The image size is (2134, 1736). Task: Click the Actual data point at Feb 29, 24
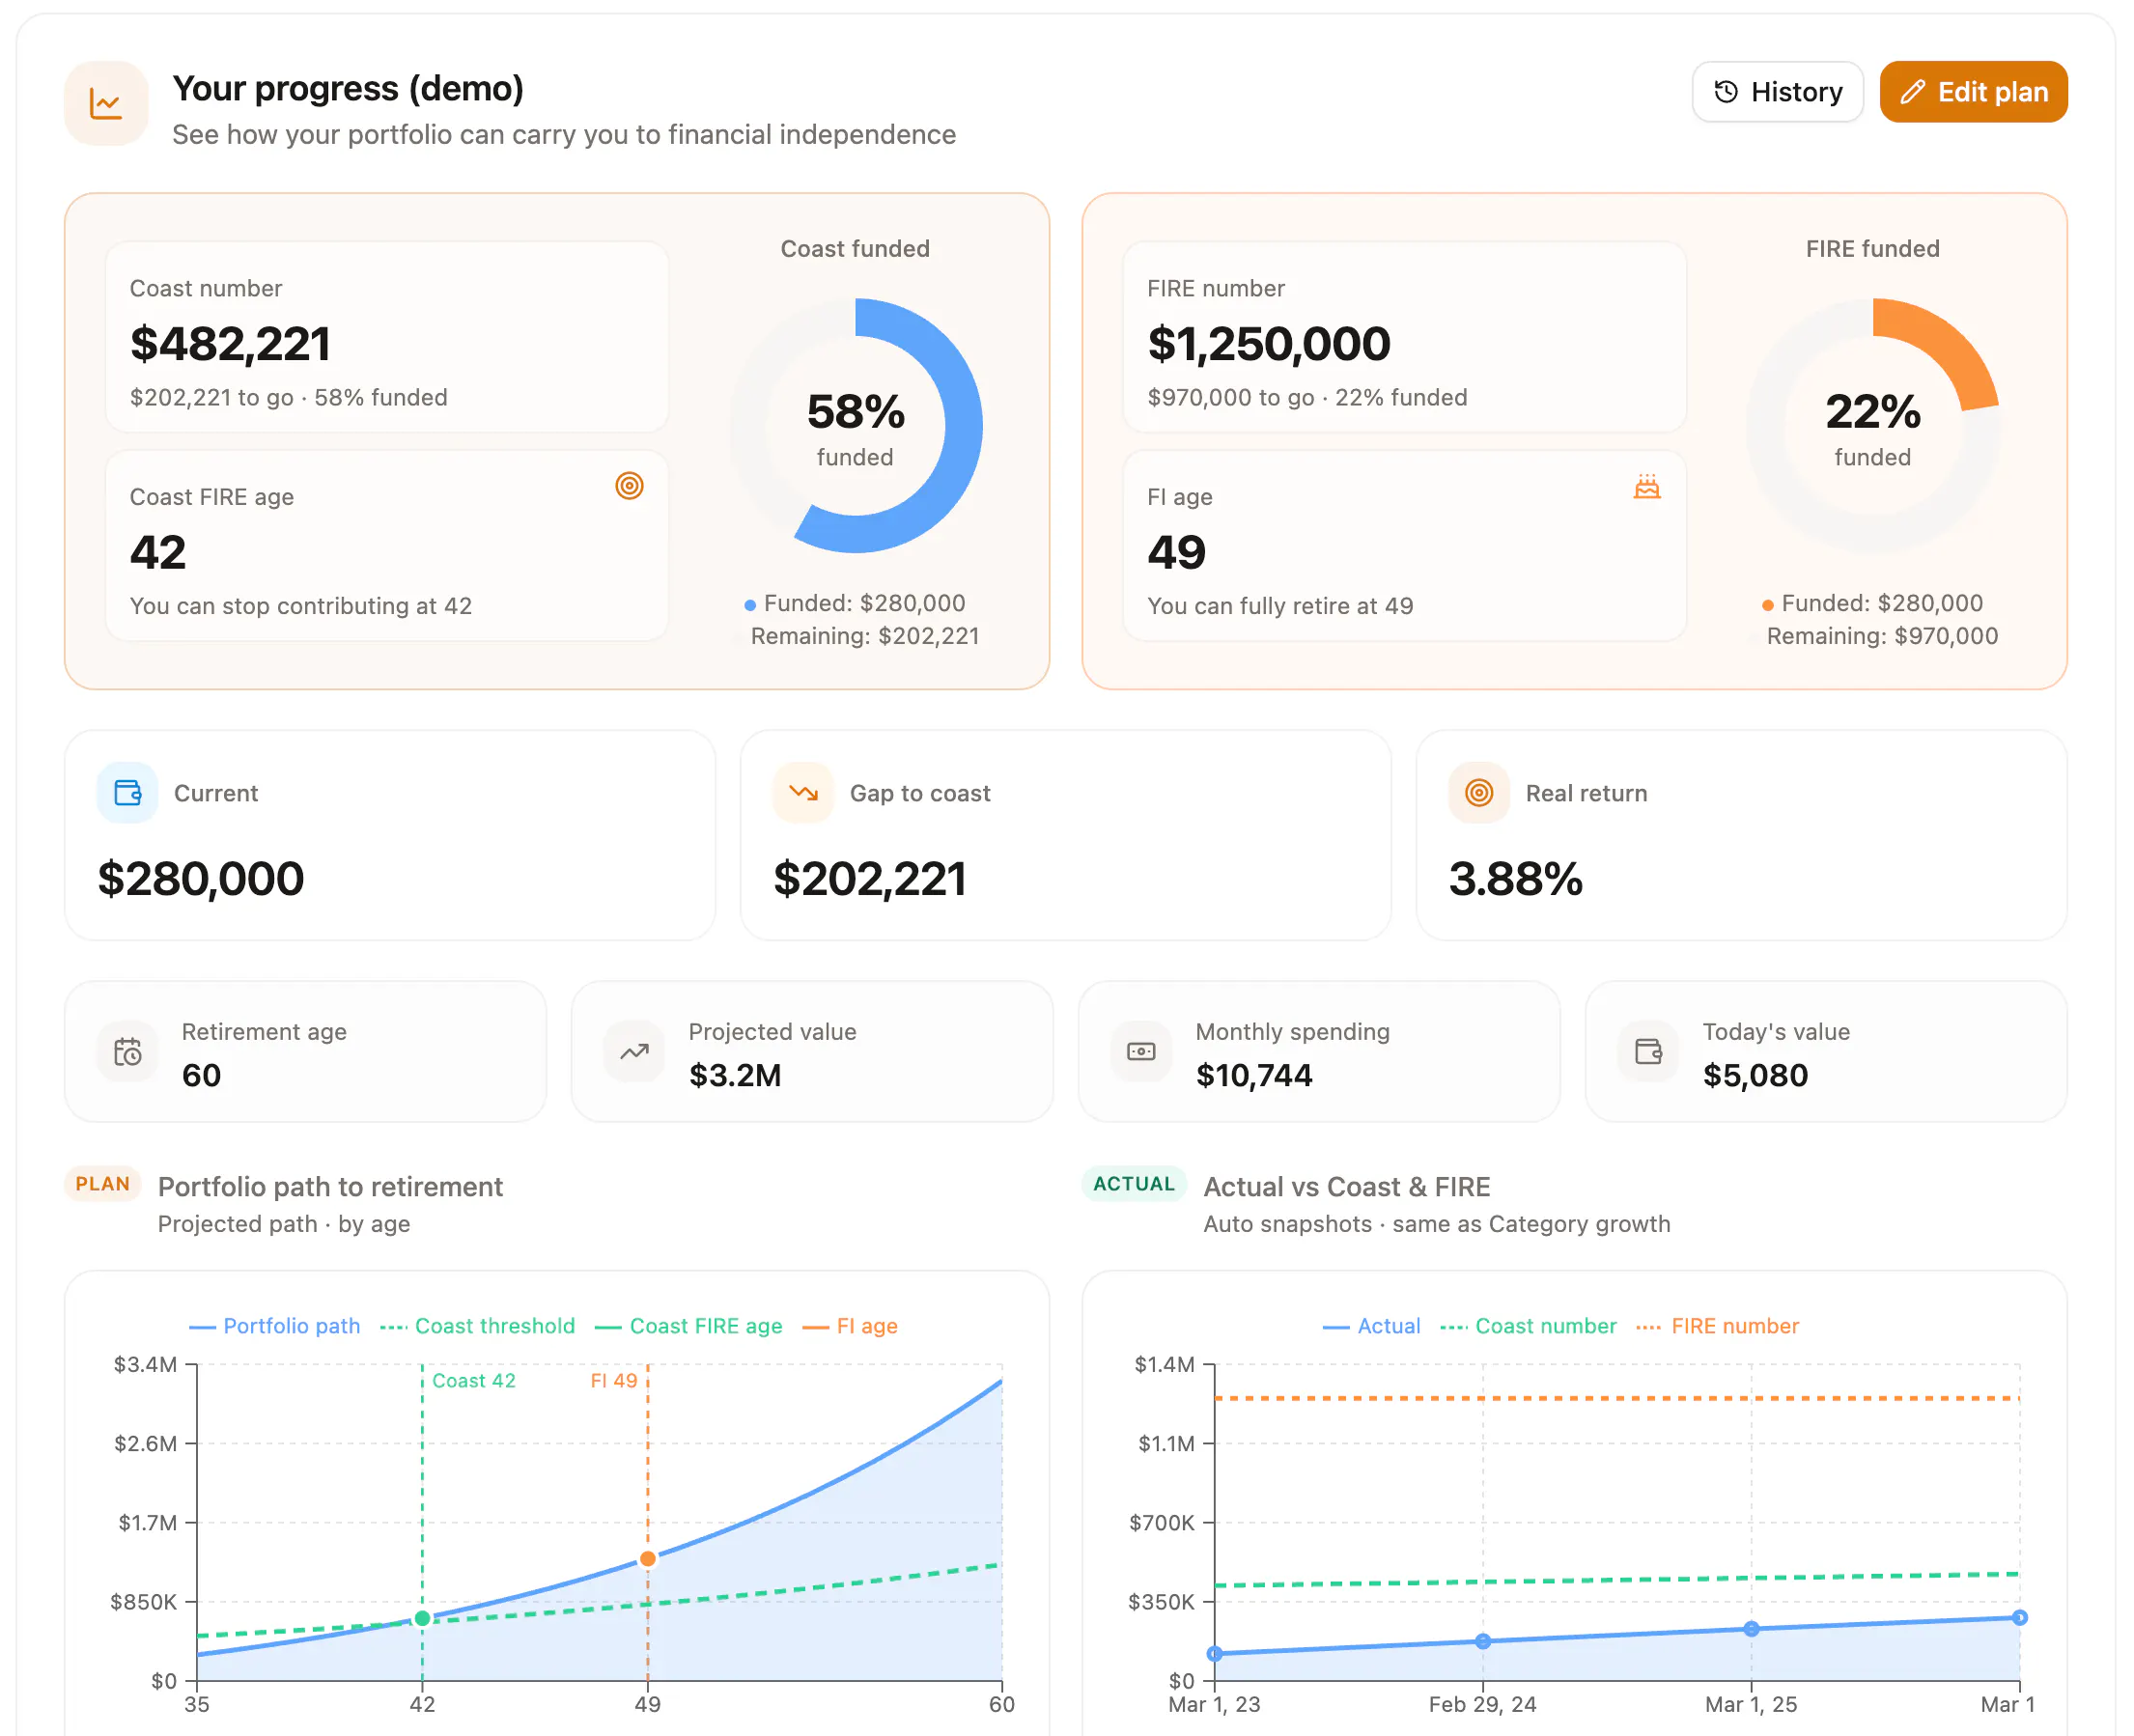[1483, 1641]
